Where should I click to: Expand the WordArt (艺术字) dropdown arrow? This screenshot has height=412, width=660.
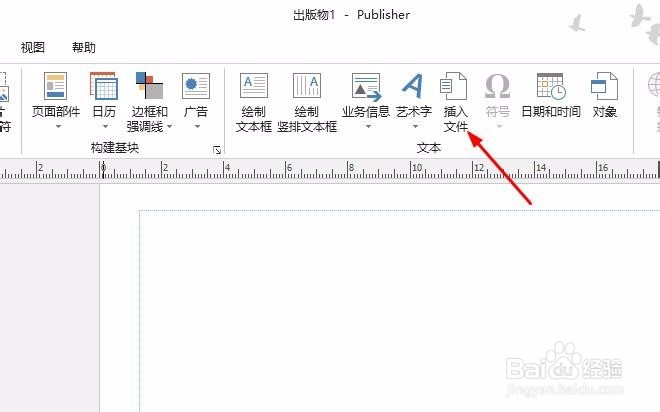(x=415, y=126)
